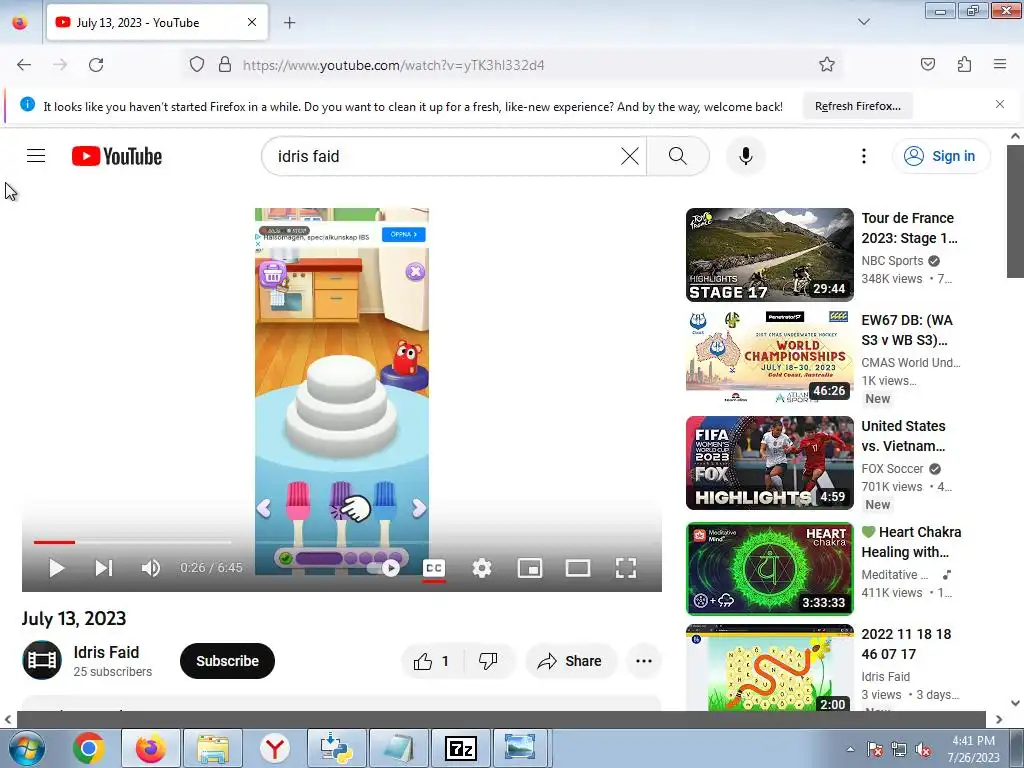List all tabs dropdown arrow
This screenshot has width=1024, height=768.
(863, 22)
